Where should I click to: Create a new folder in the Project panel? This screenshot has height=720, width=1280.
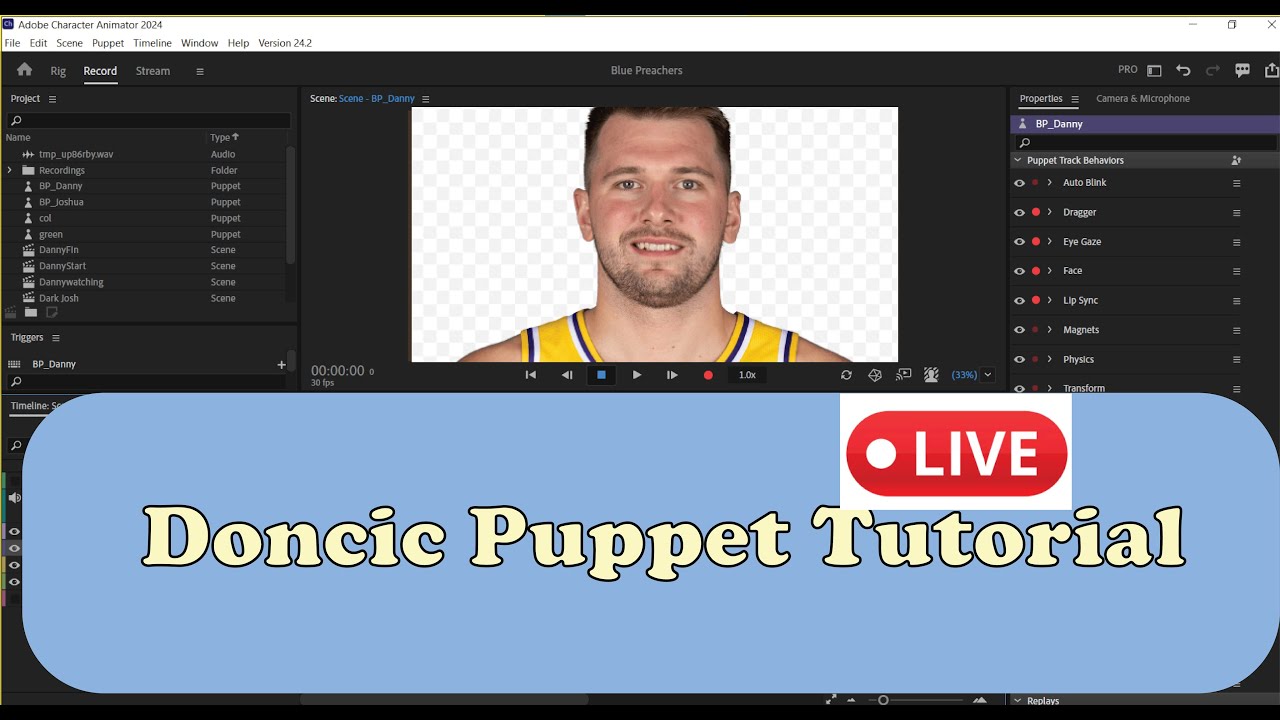(x=31, y=312)
